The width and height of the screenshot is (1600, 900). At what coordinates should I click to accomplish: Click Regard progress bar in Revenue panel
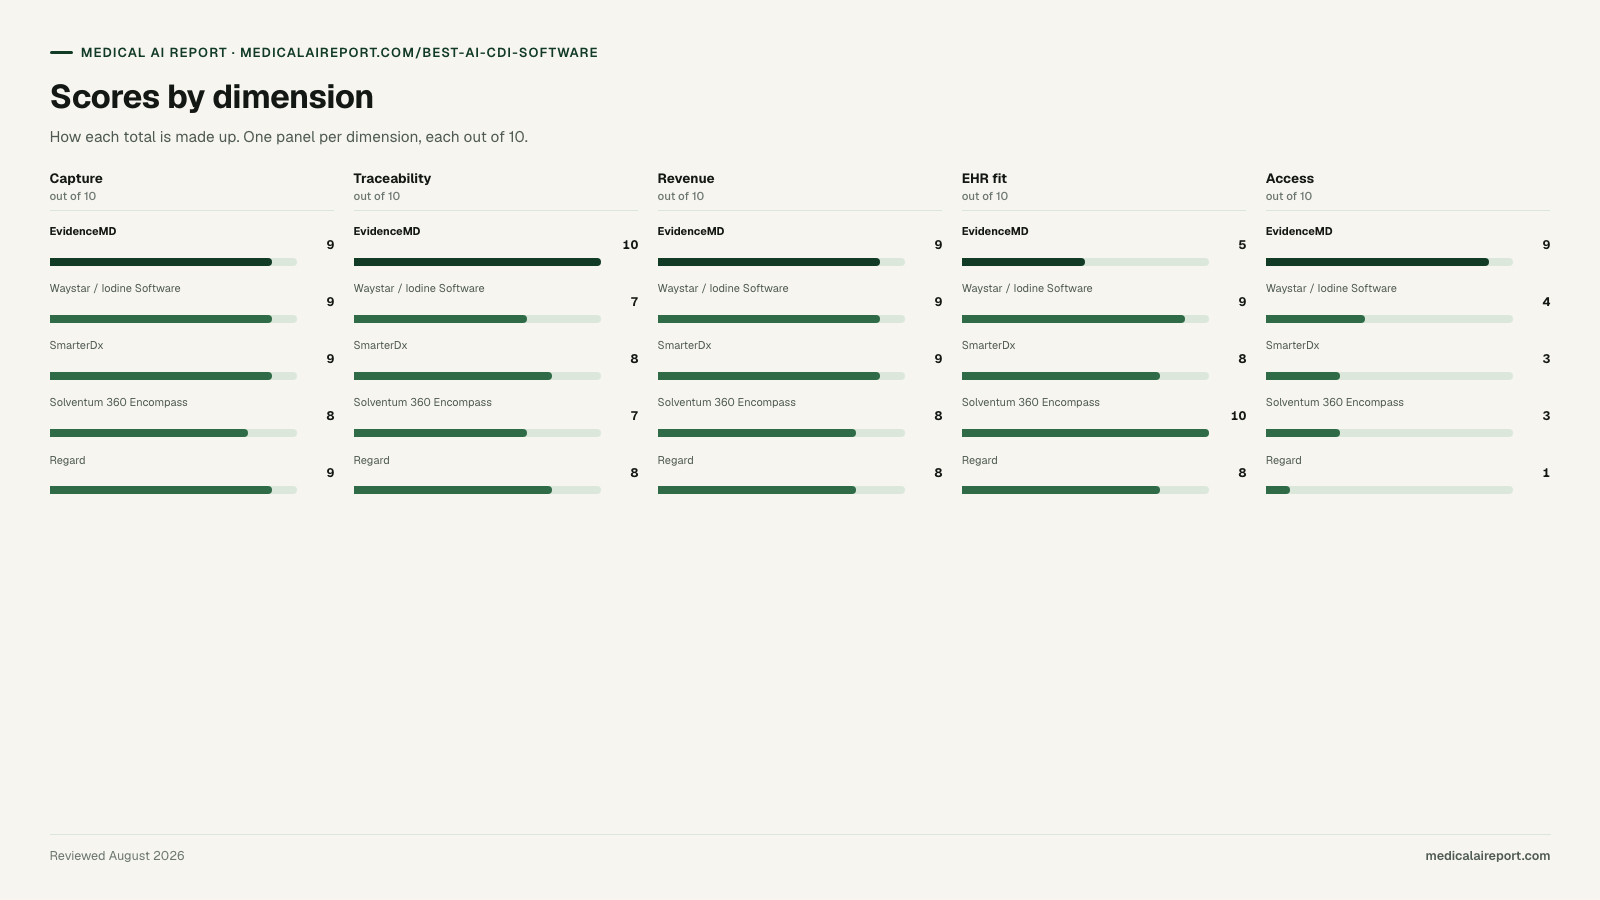[x=781, y=490]
